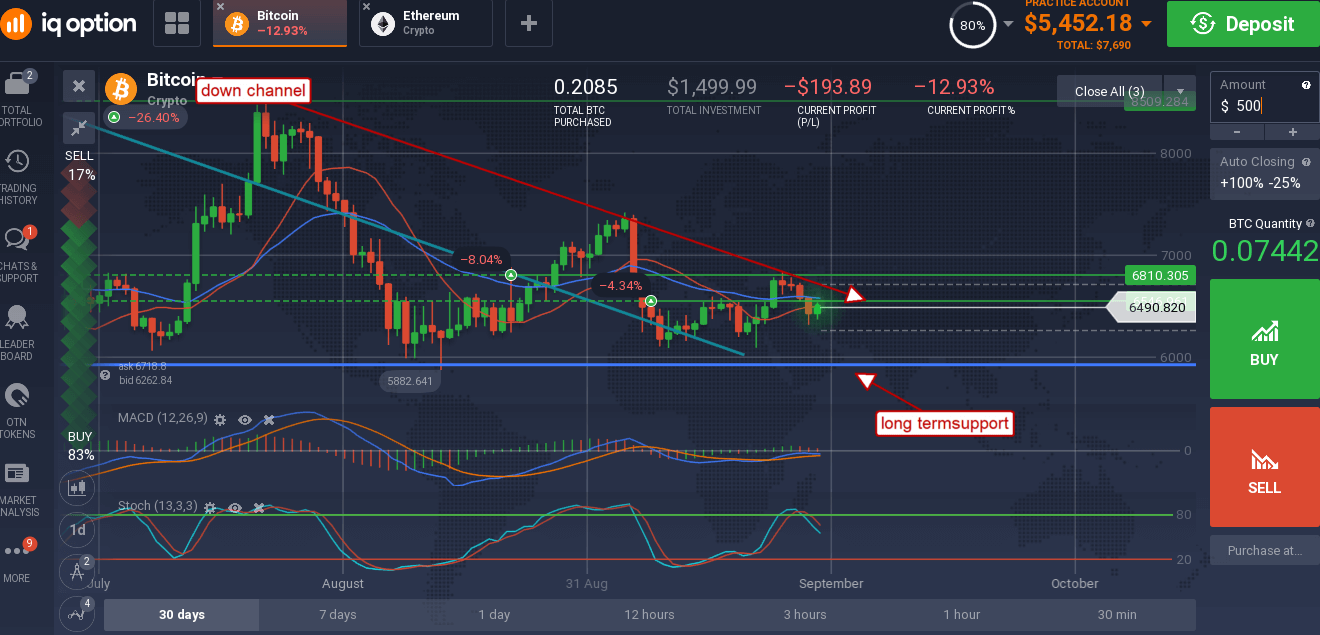
Task: Add a new asset tab with plus
Action: point(529,24)
